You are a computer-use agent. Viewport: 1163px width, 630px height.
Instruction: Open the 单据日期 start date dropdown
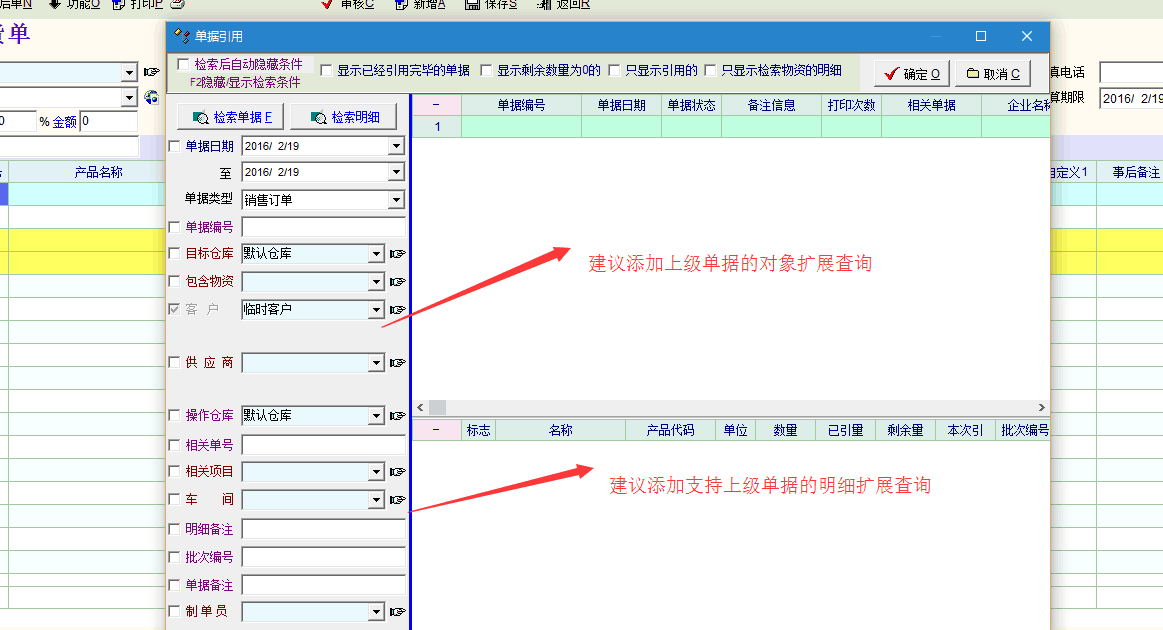[x=396, y=147]
